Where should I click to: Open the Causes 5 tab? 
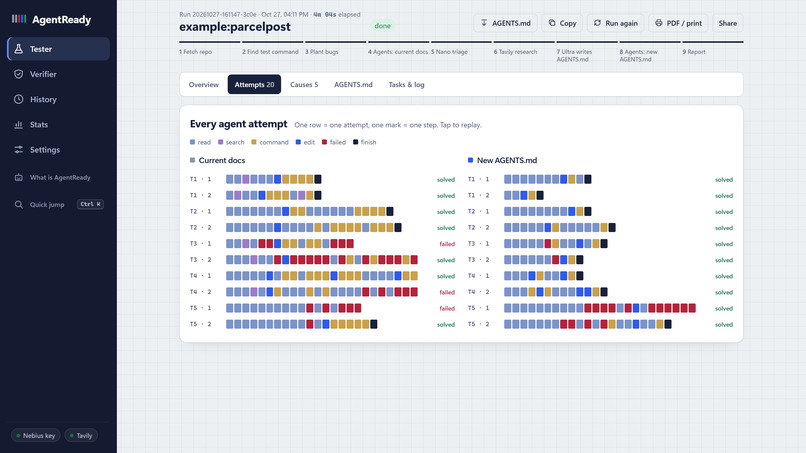tap(304, 84)
